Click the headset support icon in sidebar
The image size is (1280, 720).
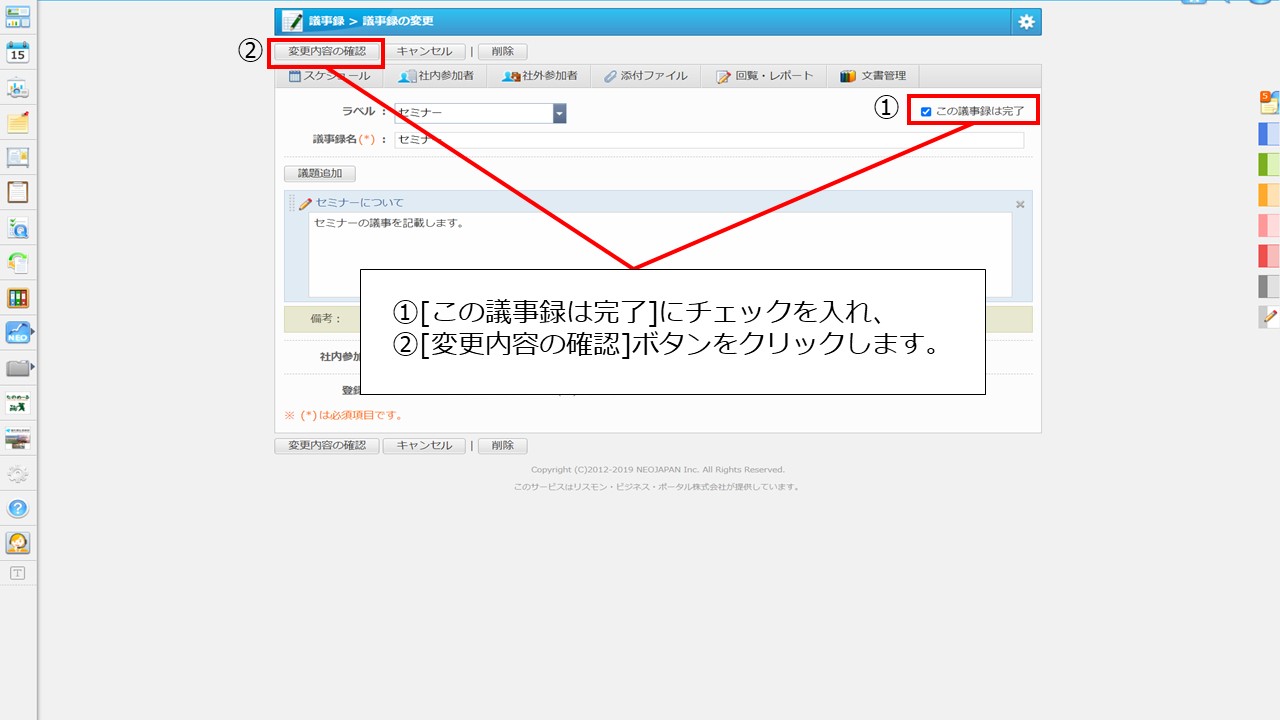click(x=18, y=543)
